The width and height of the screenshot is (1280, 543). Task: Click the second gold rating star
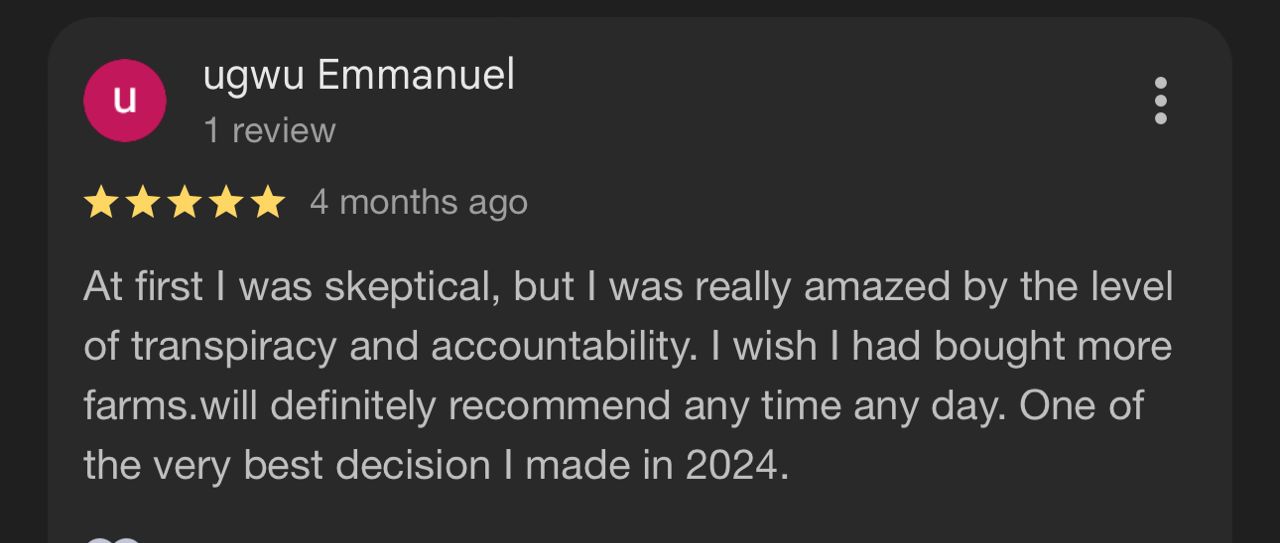tap(142, 203)
